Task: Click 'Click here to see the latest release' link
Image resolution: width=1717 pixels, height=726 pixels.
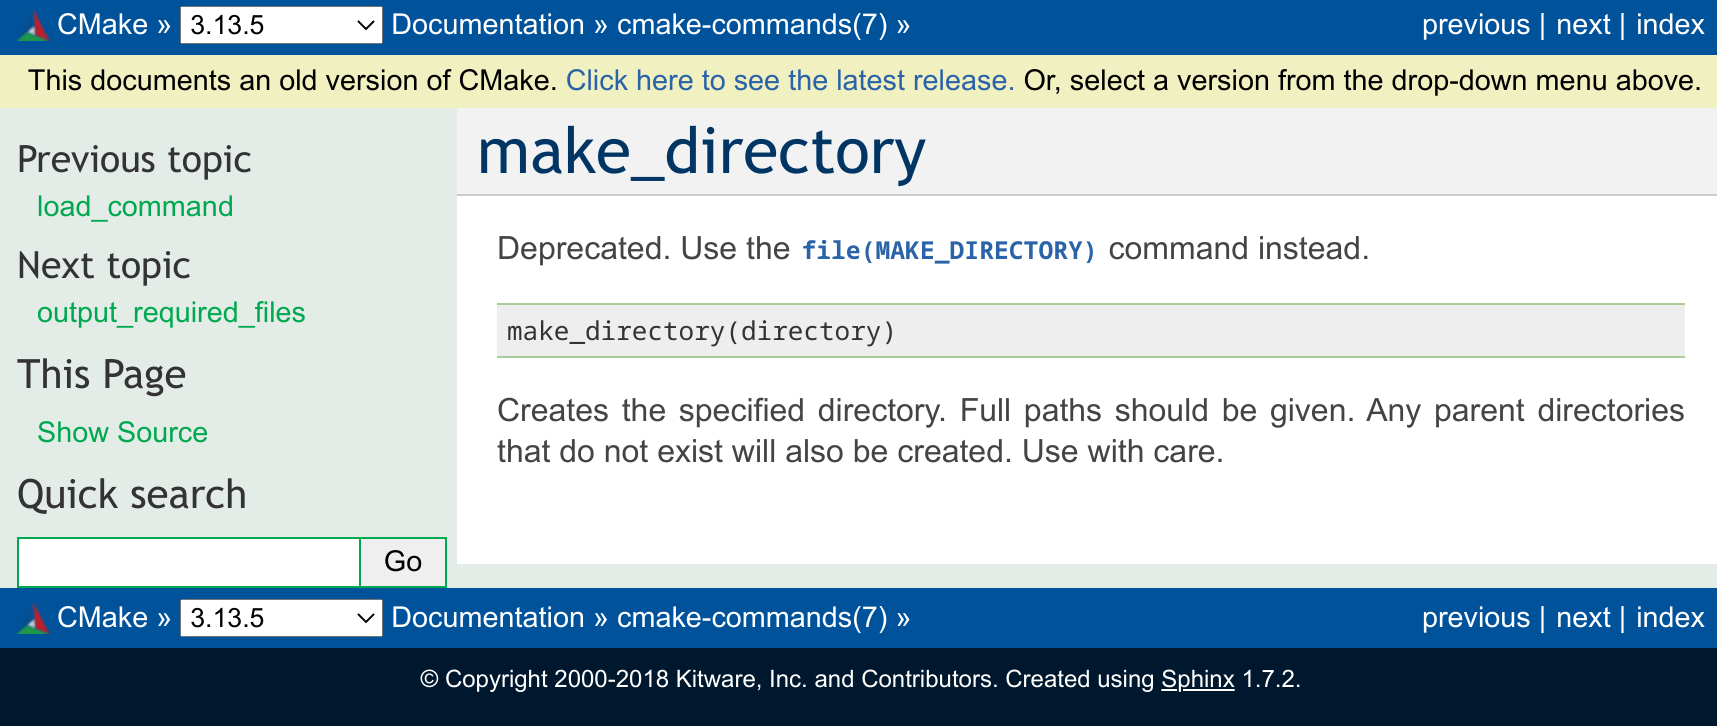Action: (x=789, y=80)
